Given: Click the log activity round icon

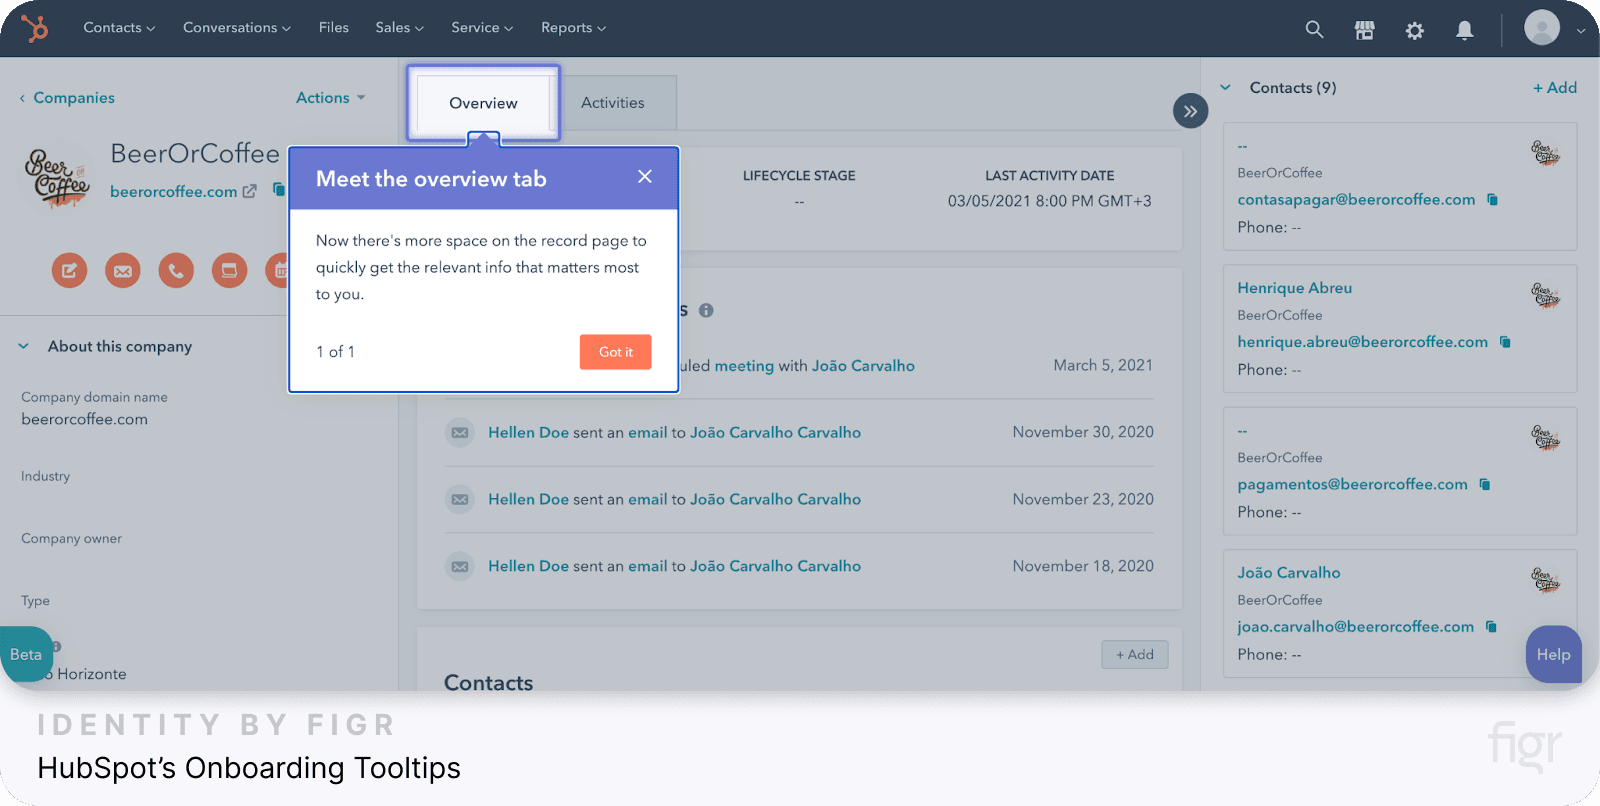Looking at the screenshot, I should (229, 270).
